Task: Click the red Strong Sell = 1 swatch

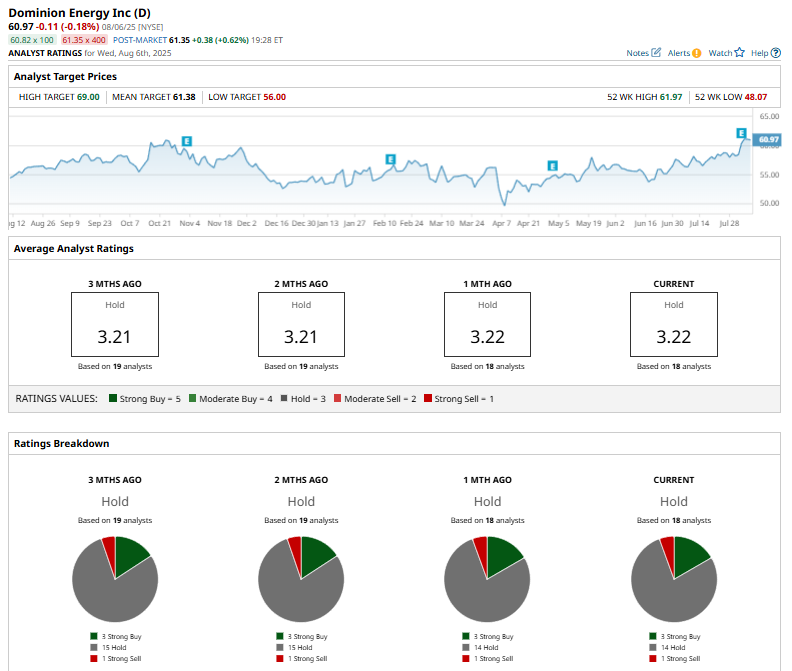Action: [x=428, y=398]
